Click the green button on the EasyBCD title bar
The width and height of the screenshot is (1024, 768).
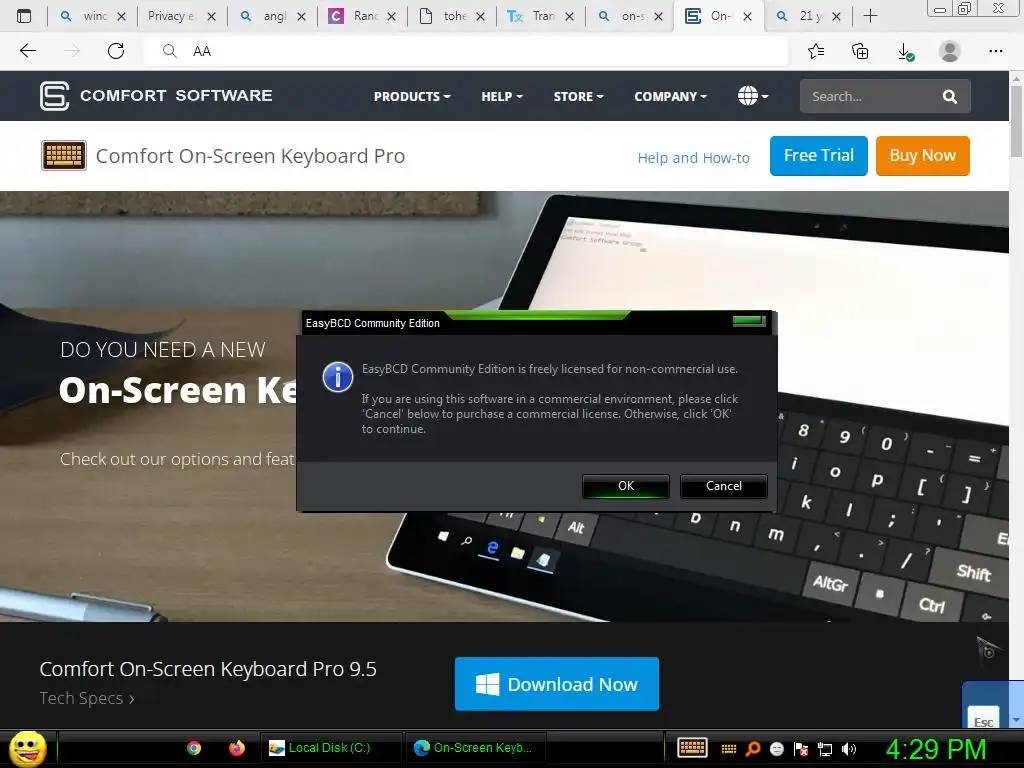[748, 321]
